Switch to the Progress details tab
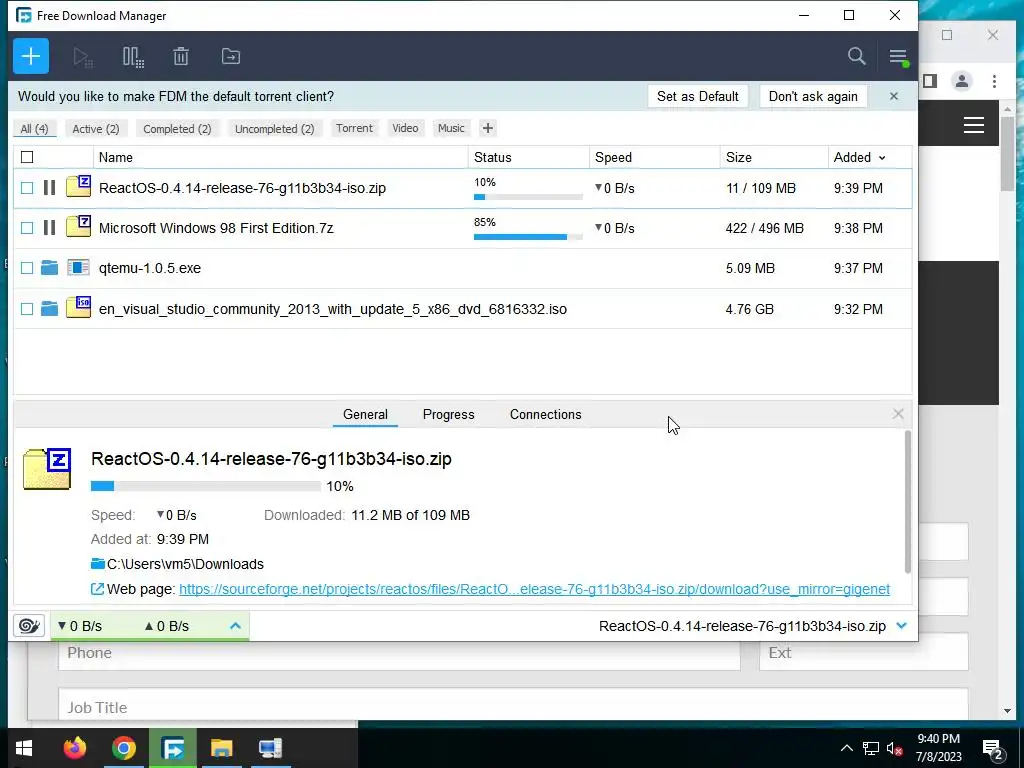This screenshot has width=1024, height=768. coord(449,415)
